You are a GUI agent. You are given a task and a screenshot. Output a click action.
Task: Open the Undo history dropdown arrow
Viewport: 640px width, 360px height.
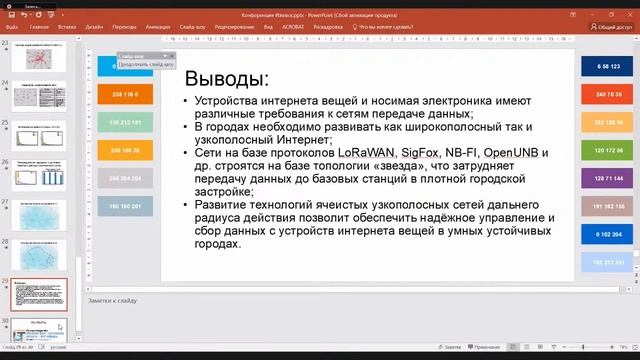click(x=30, y=15)
